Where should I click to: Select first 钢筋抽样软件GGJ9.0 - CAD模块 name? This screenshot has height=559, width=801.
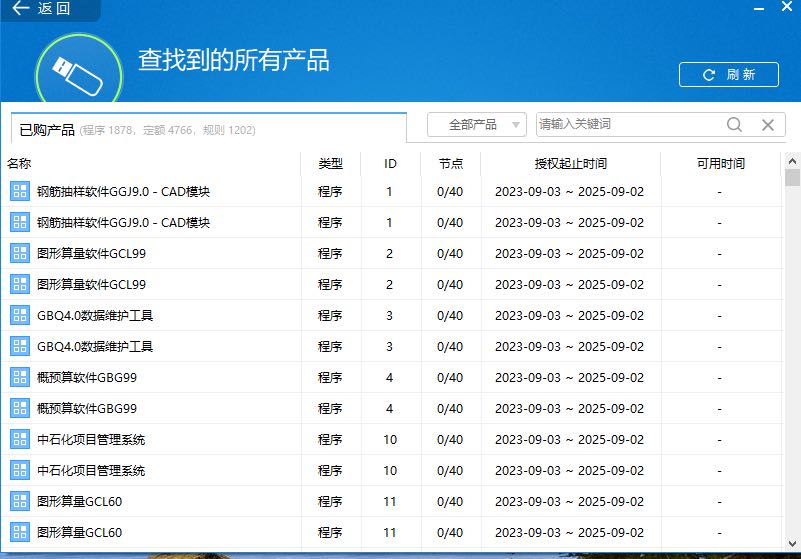123,192
